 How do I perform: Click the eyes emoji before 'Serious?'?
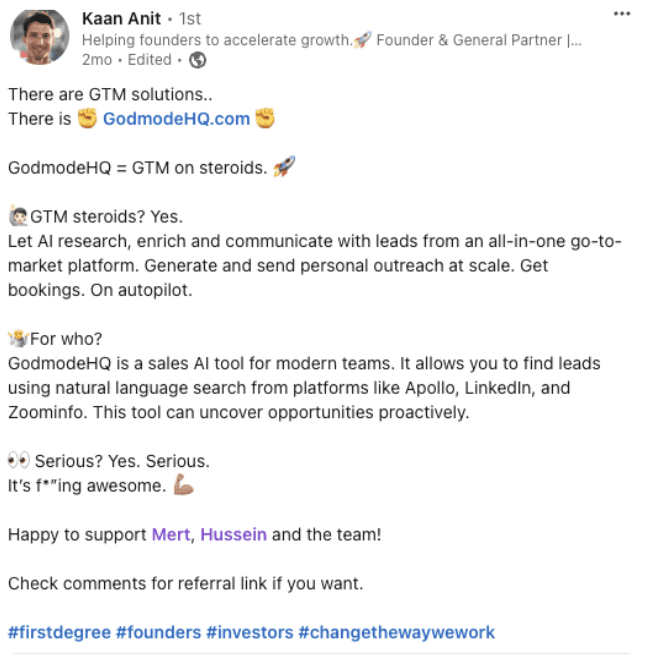point(18,461)
